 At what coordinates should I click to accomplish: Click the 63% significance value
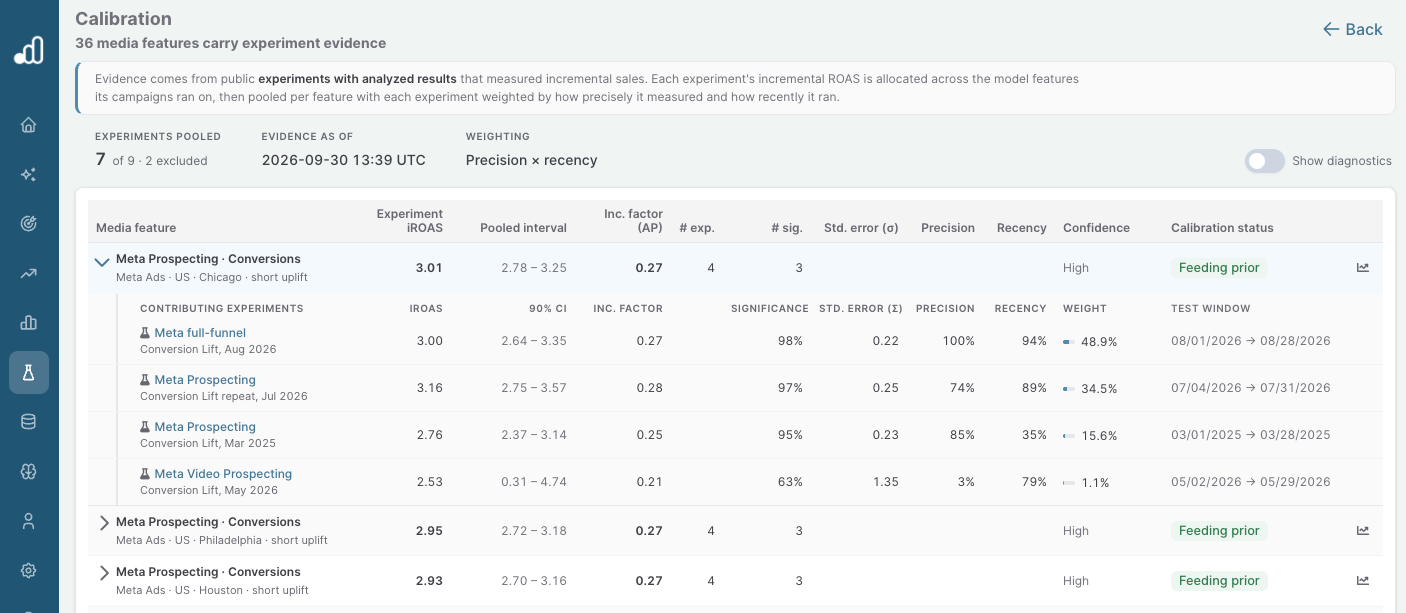coord(791,482)
